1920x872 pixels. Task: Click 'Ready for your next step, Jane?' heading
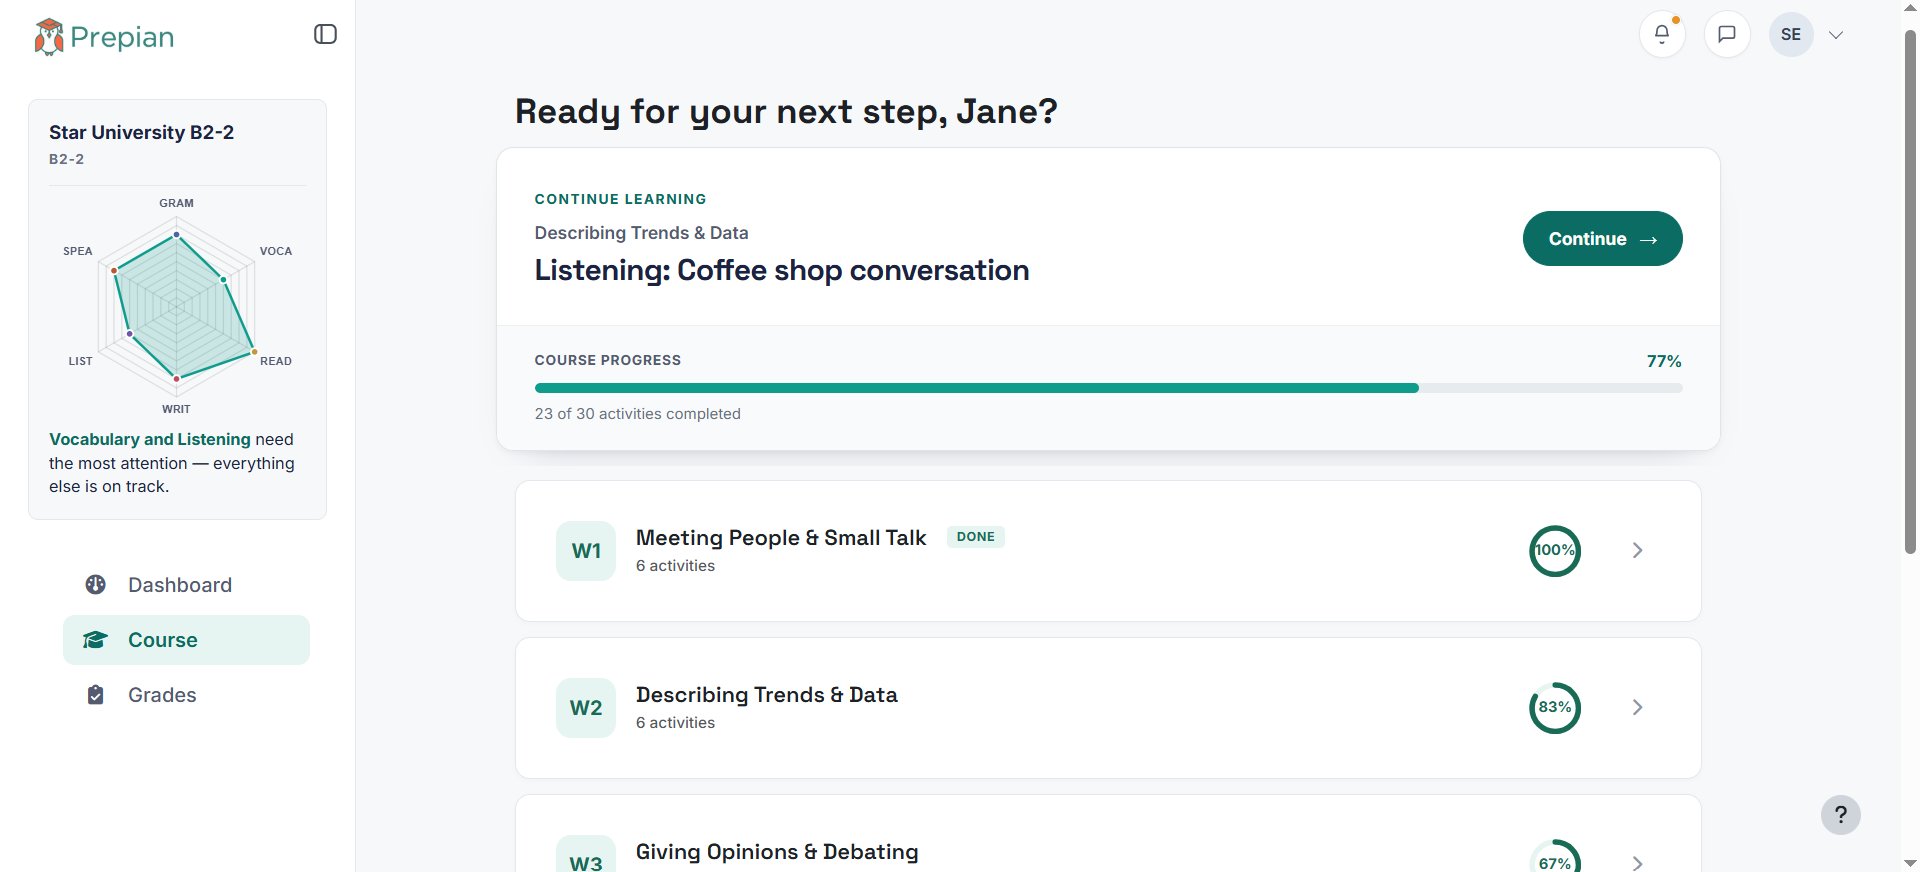(786, 111)
